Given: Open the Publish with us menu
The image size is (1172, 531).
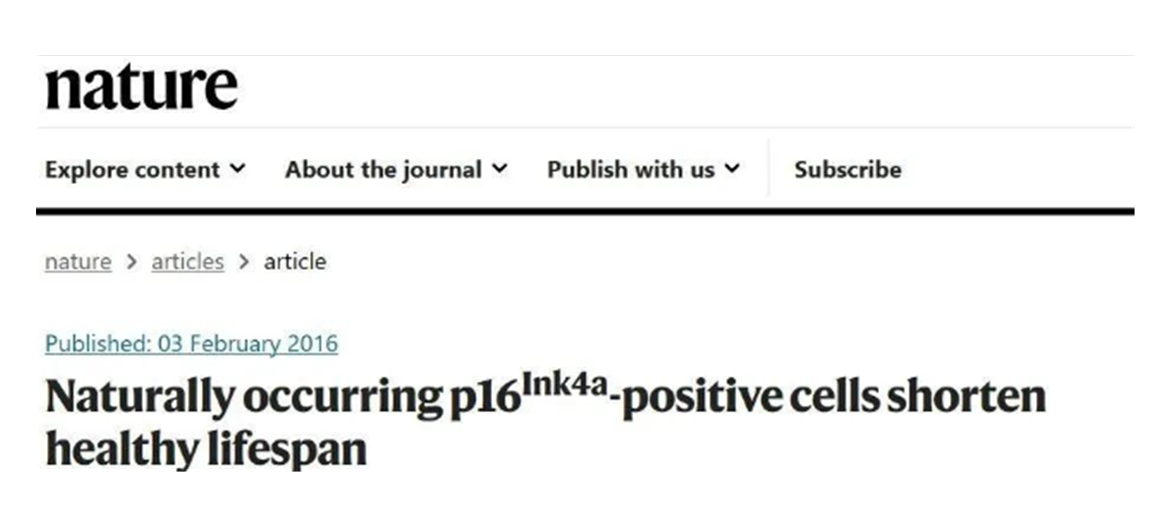Looking at the screenshot, I should coord(630,170).
